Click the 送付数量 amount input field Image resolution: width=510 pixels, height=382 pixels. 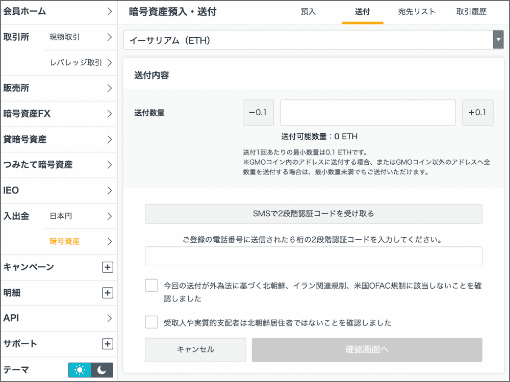click(x=368, y=113)
